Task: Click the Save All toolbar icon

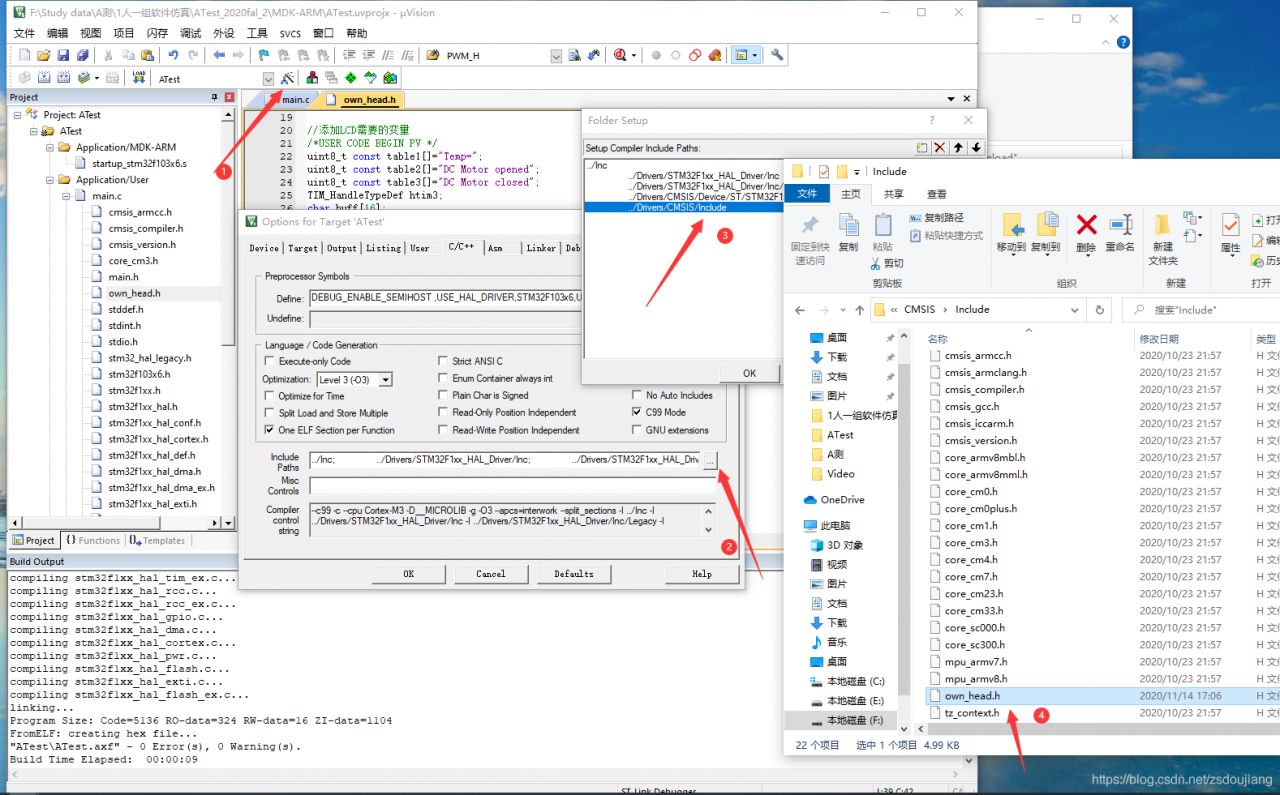Action: click(x=81, y=55)
